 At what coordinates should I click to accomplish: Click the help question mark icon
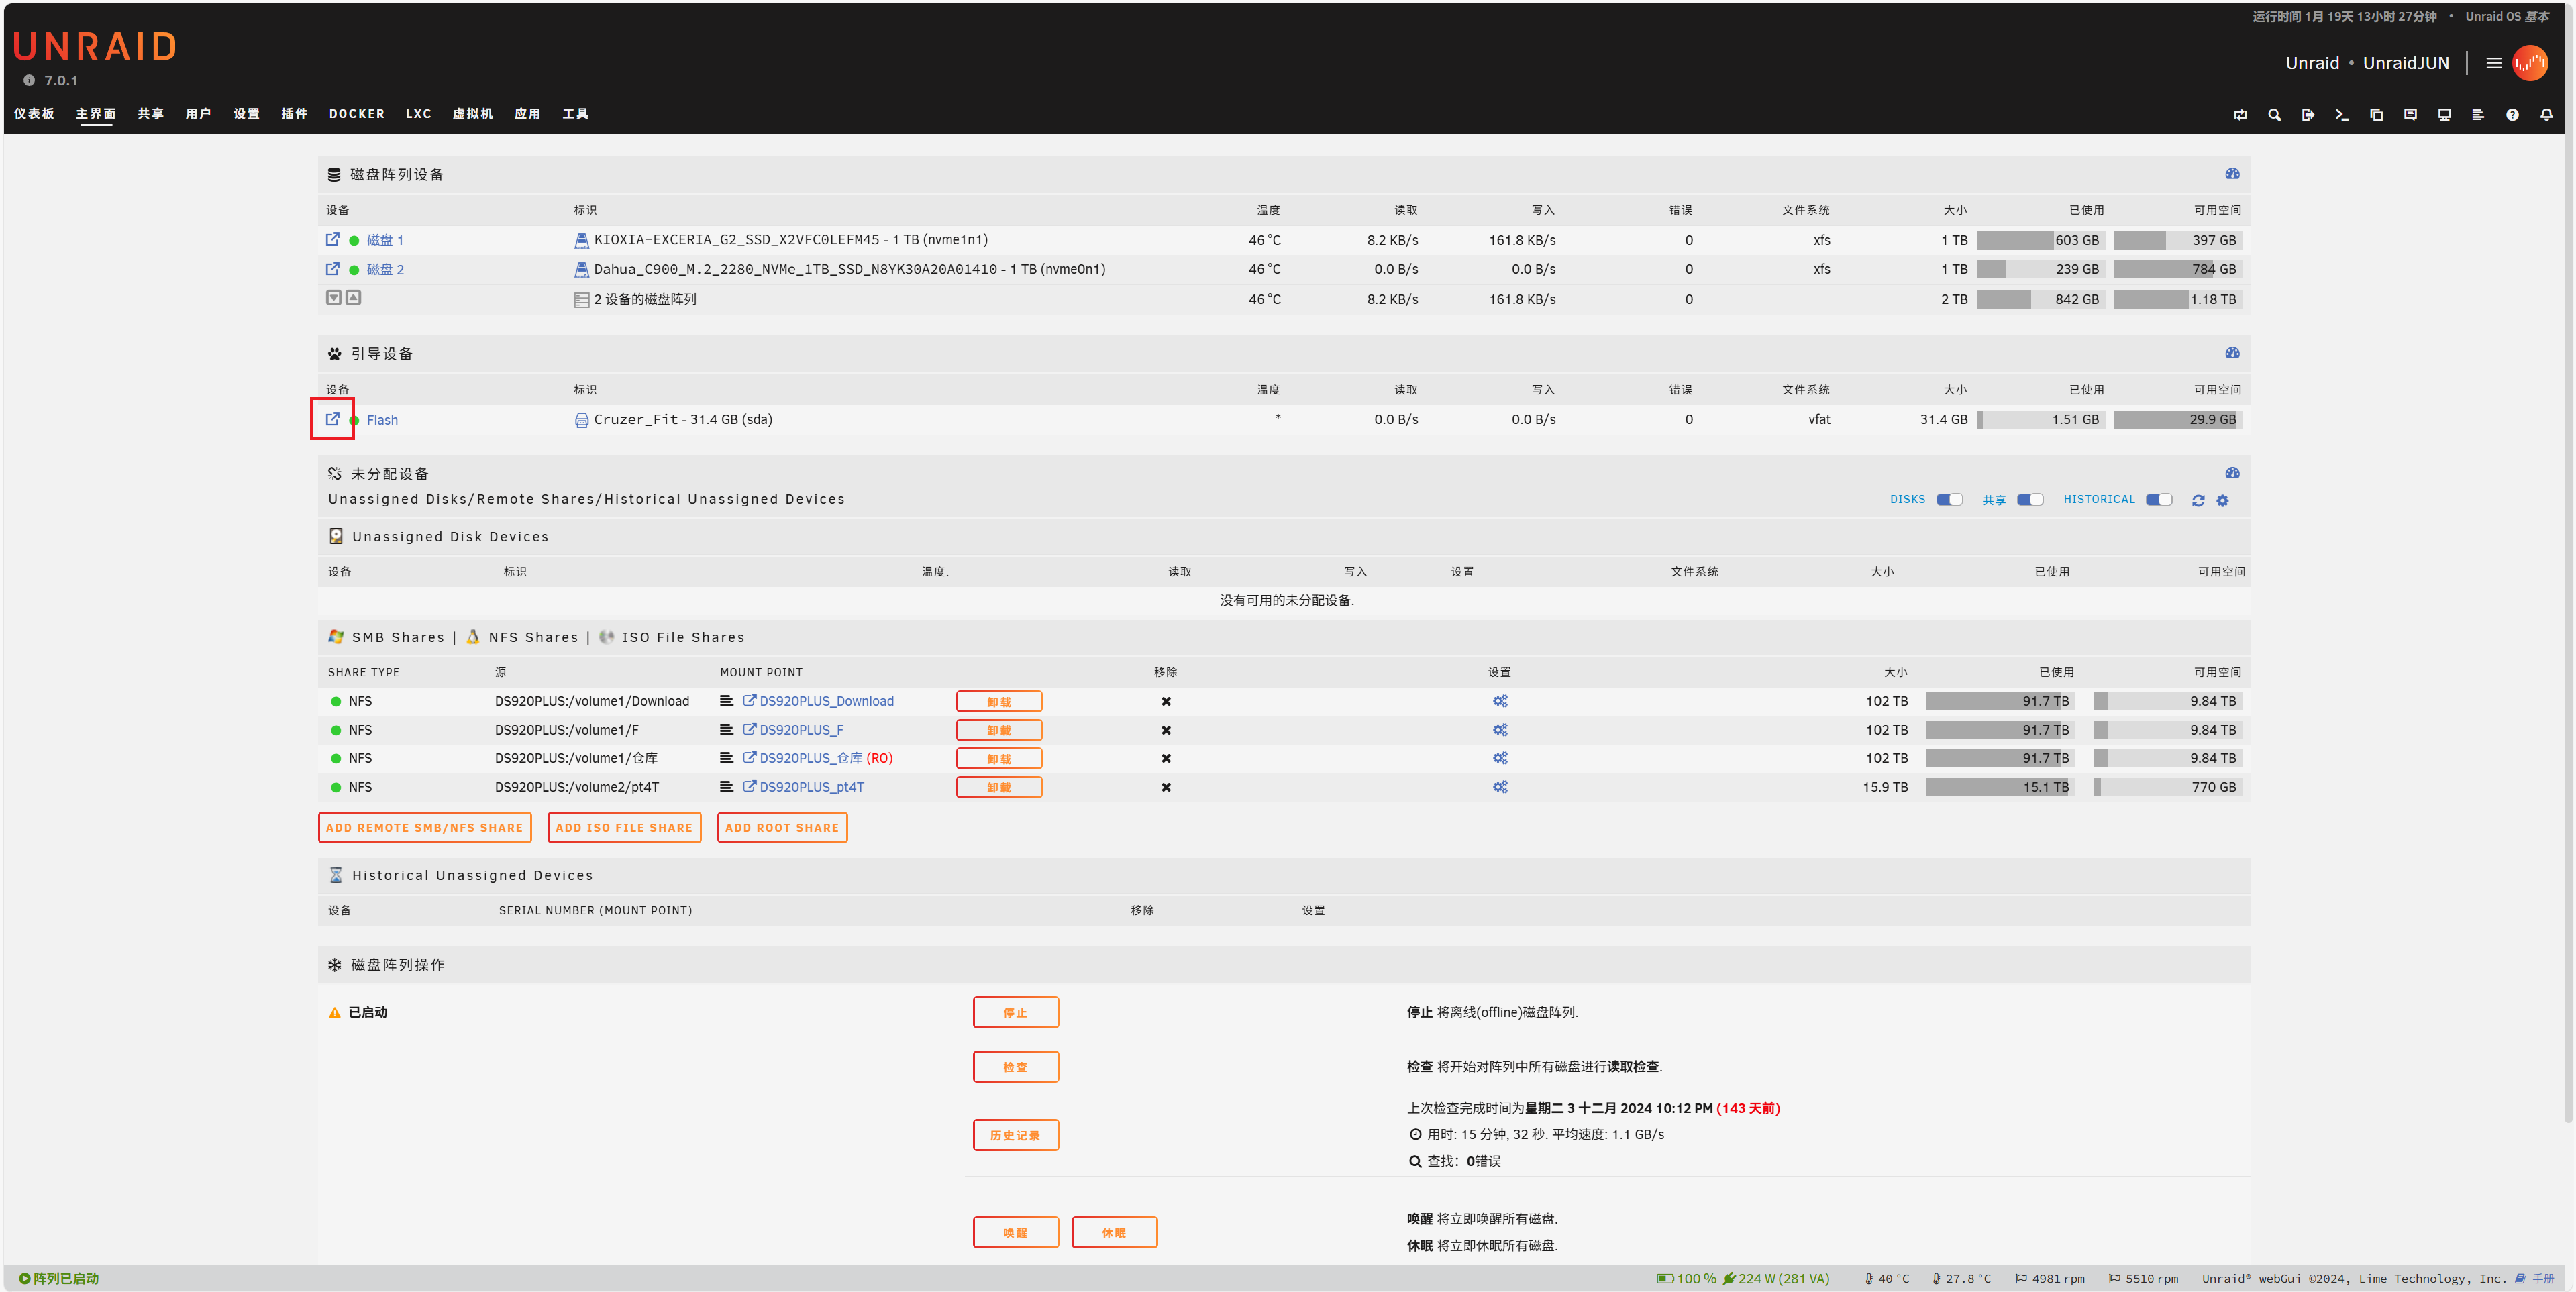pos(2511,115)
